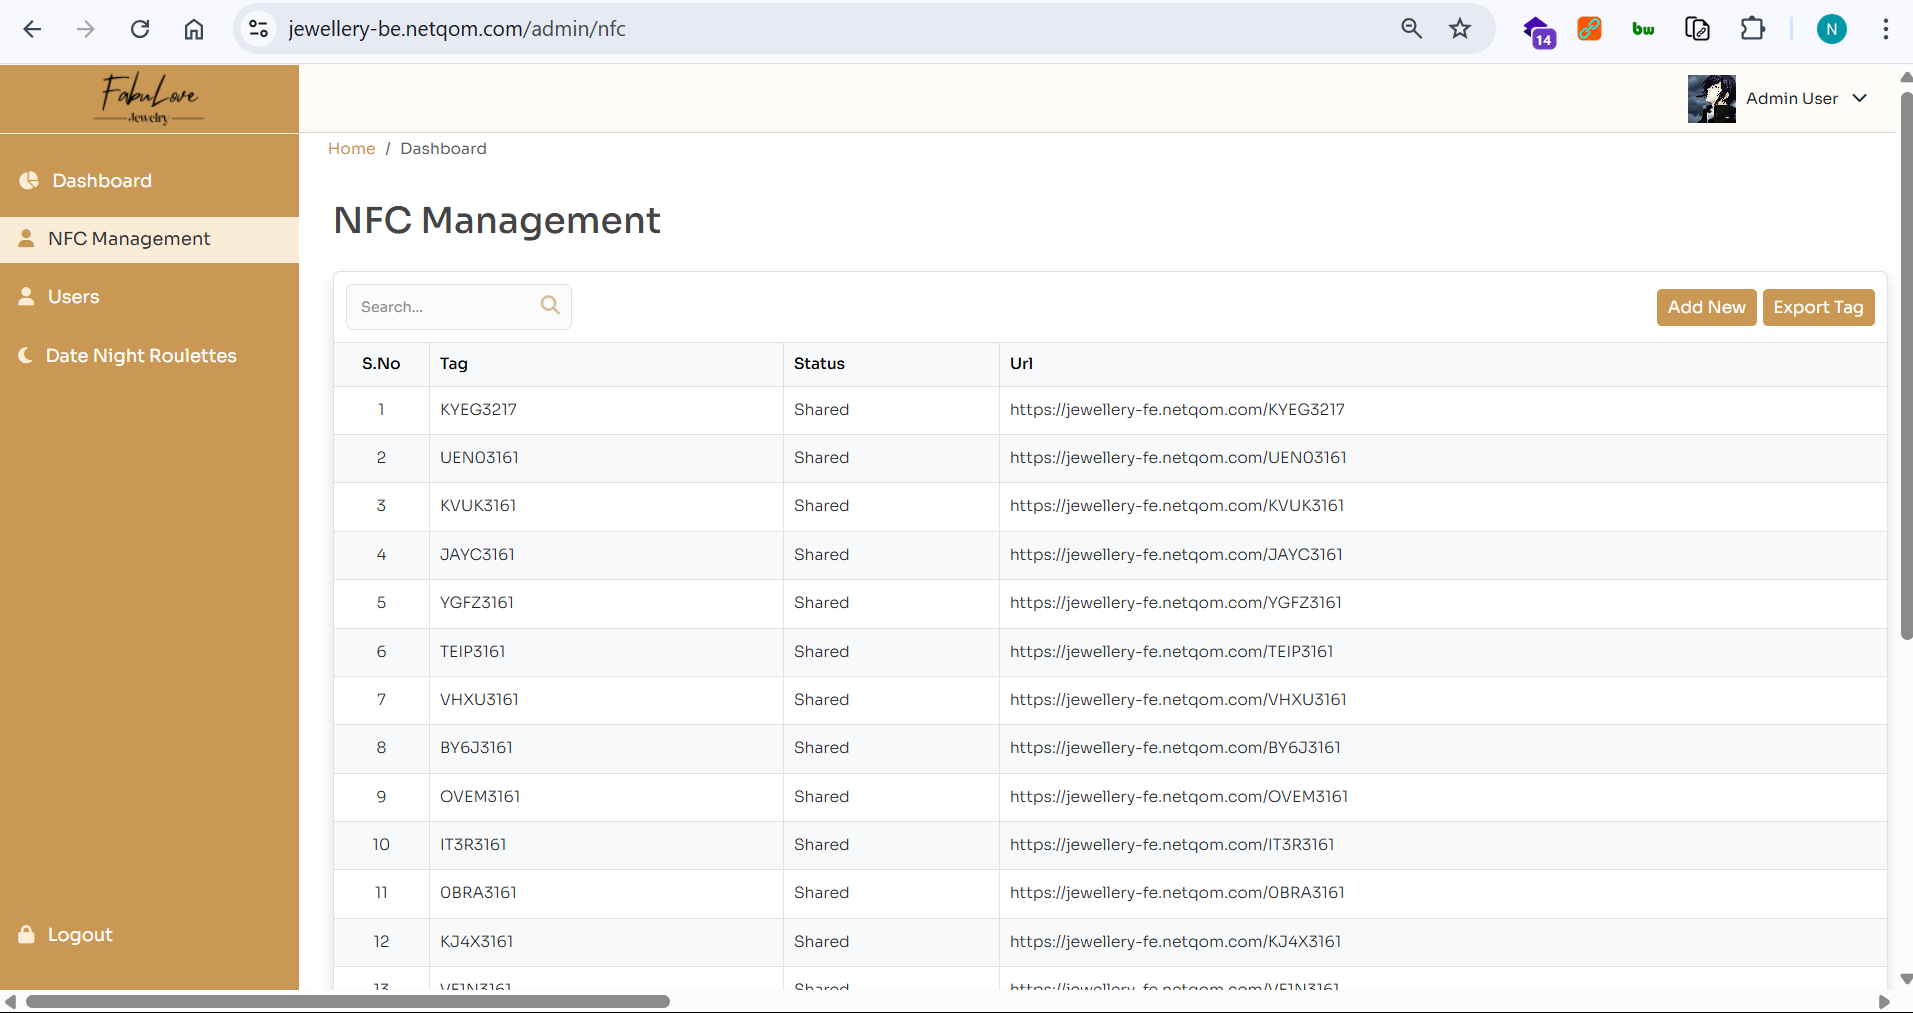Image resolution: width=1913 pixels, height=1013 pixels.
Task: Click the Status column header
Action: click(x=819, y=363)
